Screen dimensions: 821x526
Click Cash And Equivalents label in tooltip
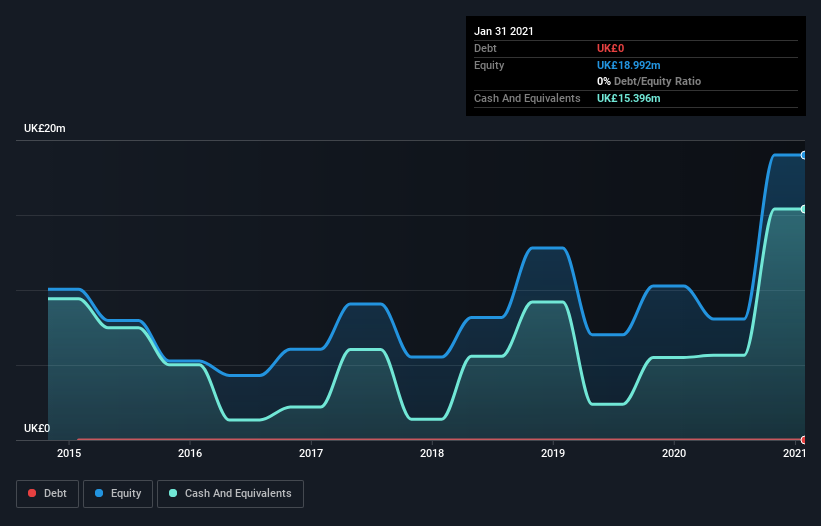[x=527, y=98]
